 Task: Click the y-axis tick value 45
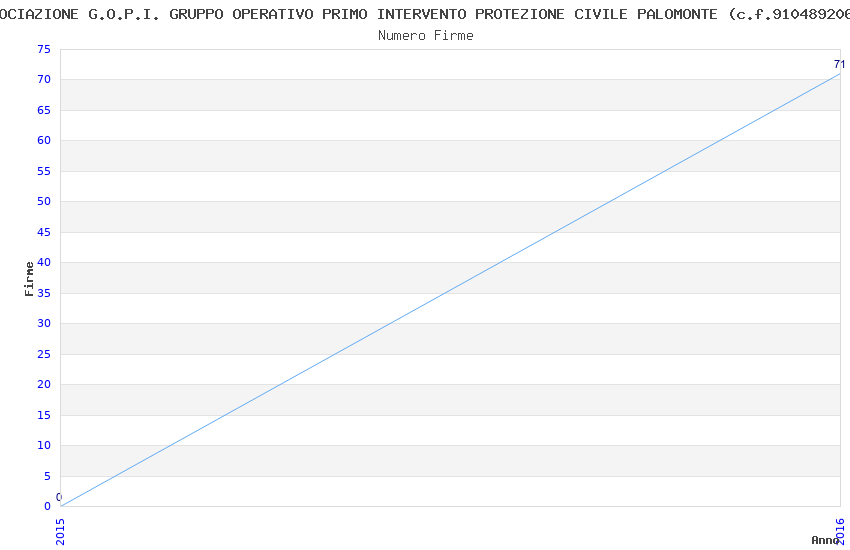[x=44, y=232]
